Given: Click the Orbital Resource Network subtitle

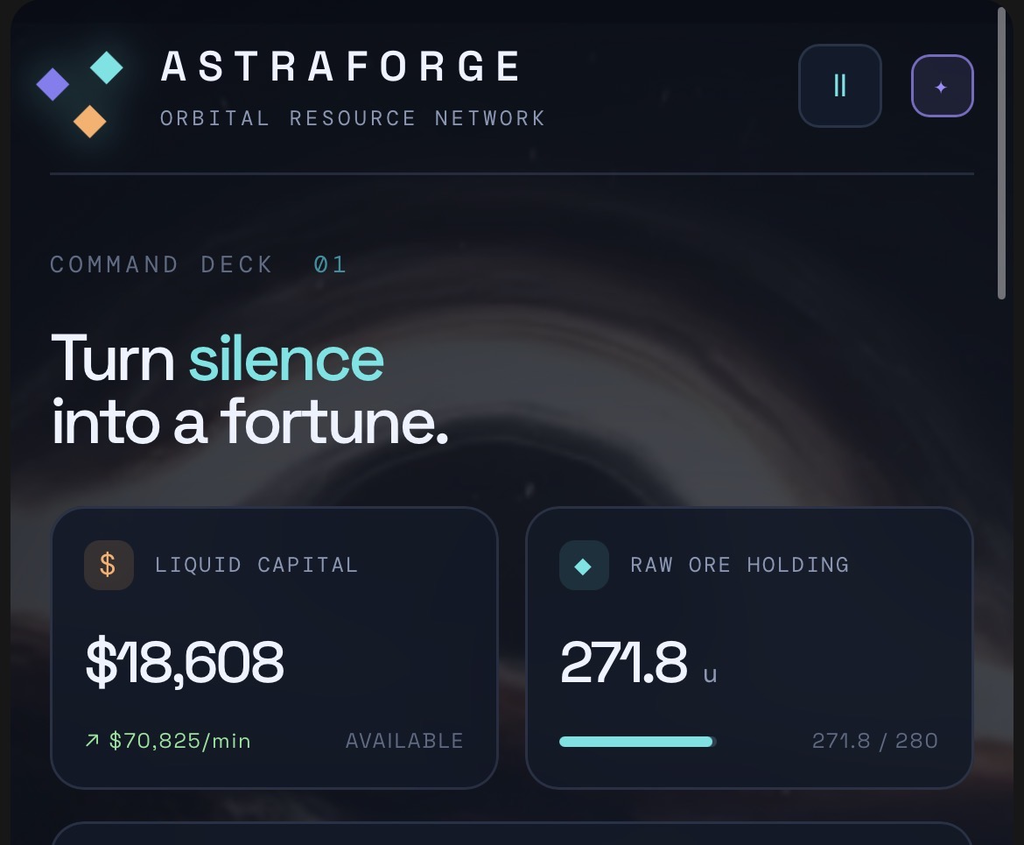Looking at the screenshot, I should point(353,118).
